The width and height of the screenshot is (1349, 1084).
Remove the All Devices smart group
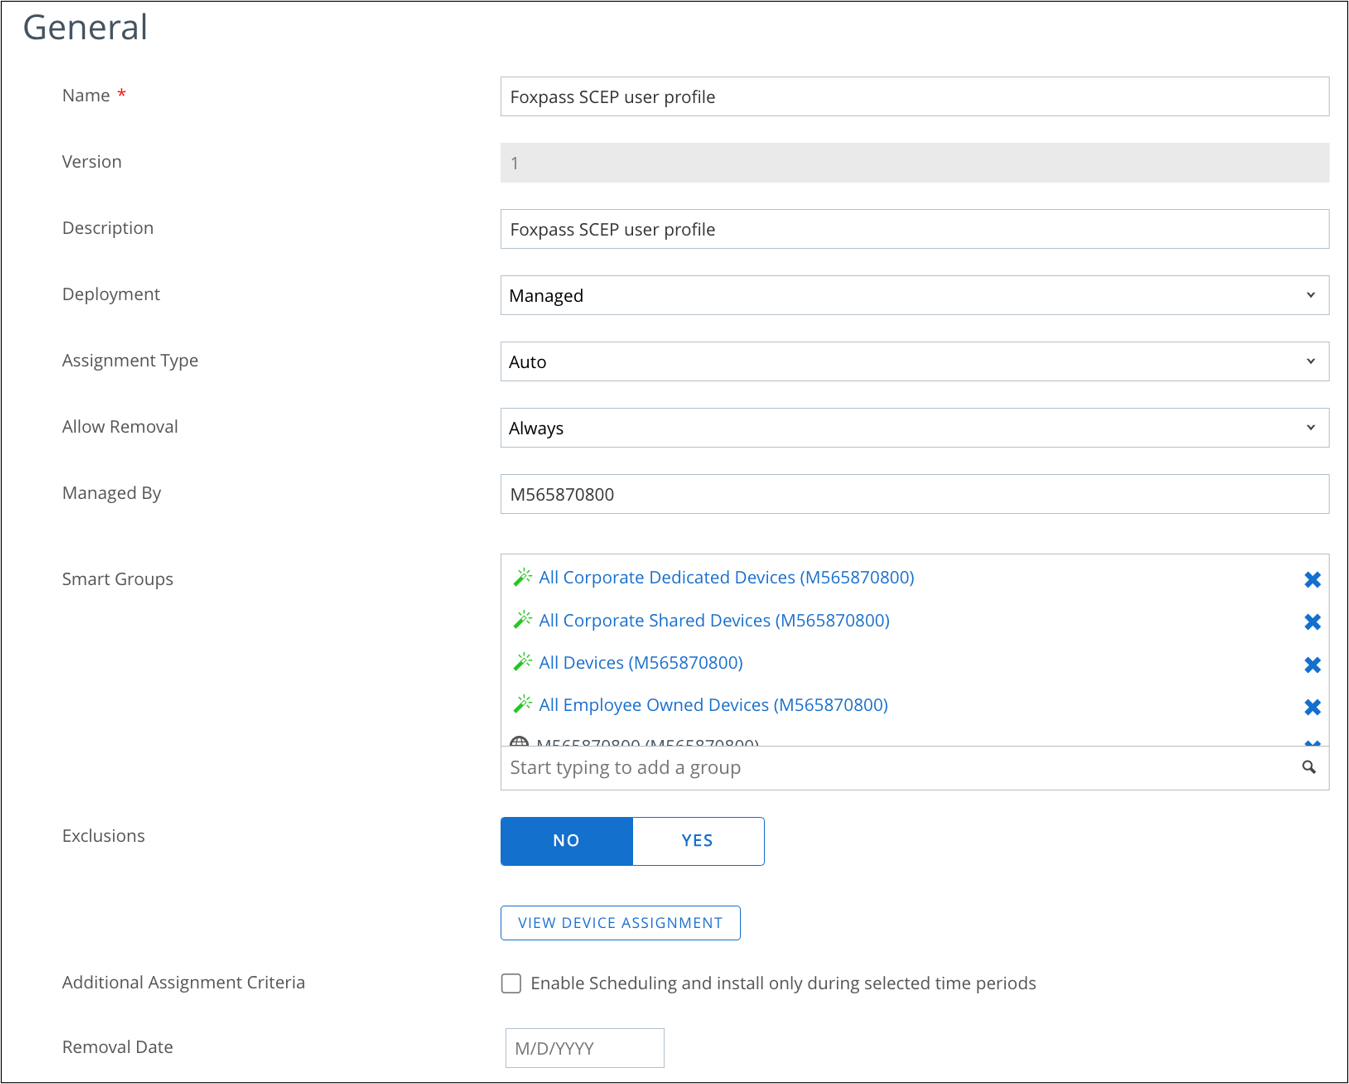point(1312,665)
